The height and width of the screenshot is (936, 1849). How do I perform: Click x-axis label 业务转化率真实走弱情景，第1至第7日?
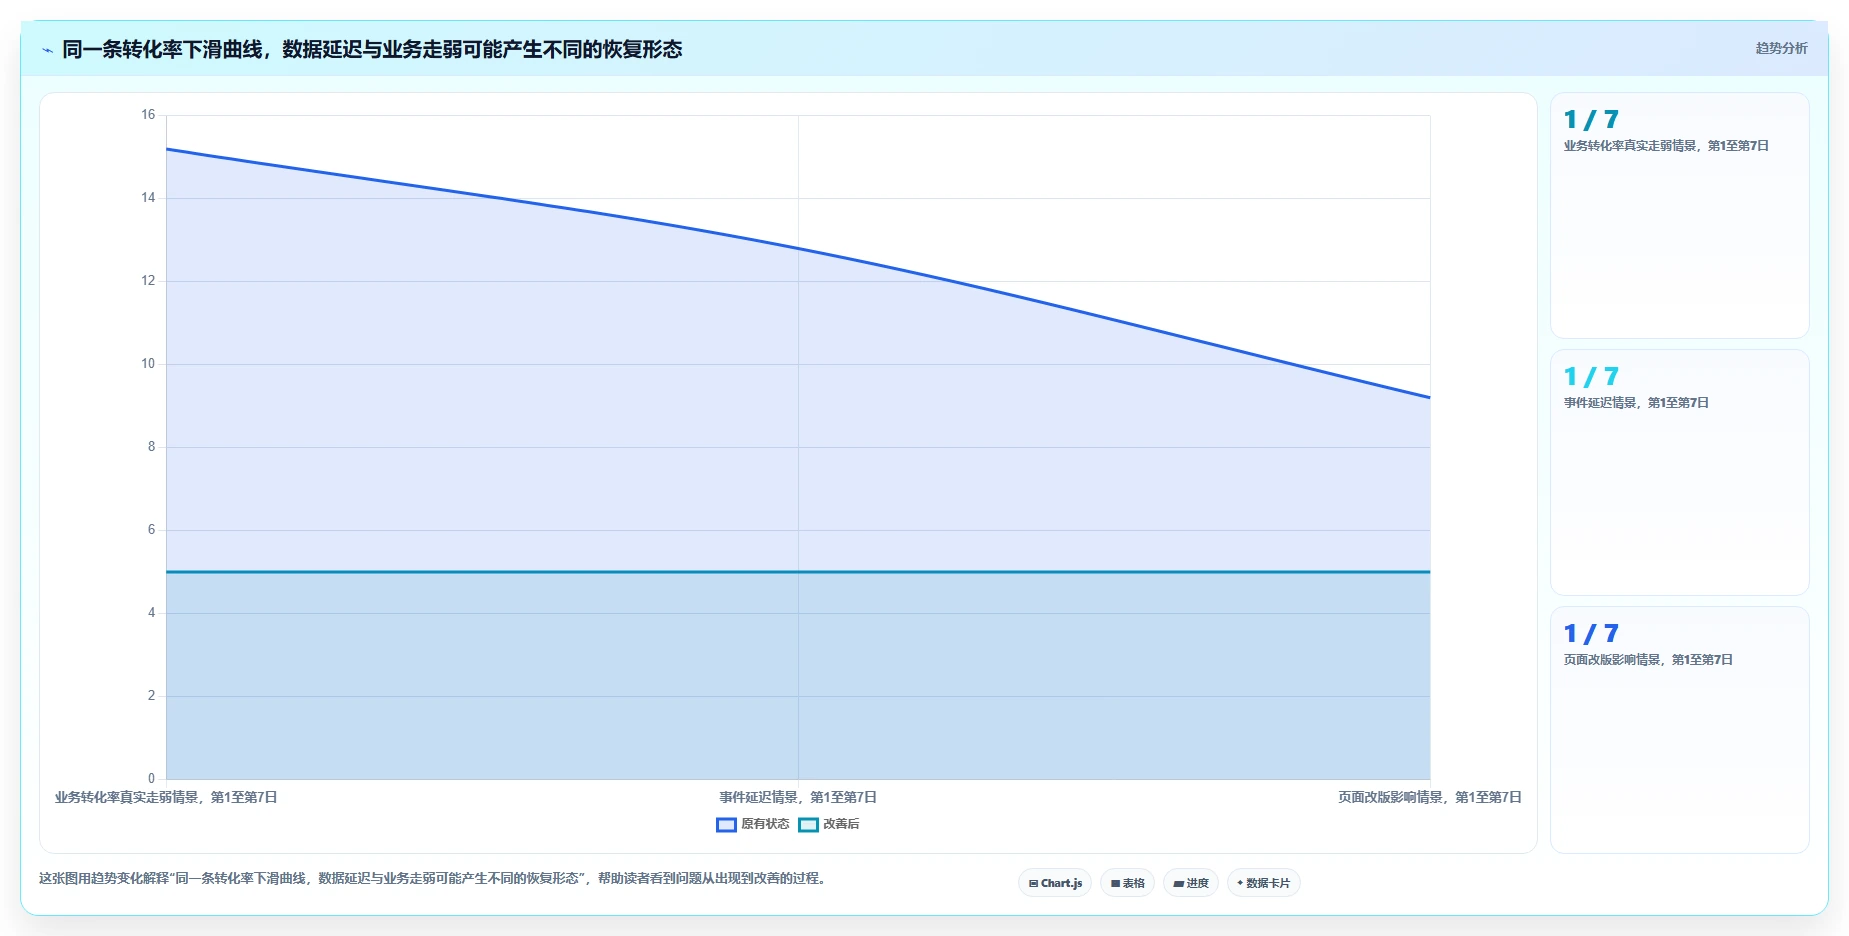click(166, 797)
